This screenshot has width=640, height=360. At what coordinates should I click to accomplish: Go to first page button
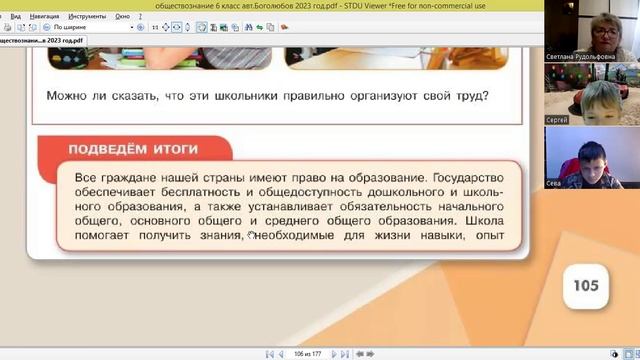[x=270, y=354]
